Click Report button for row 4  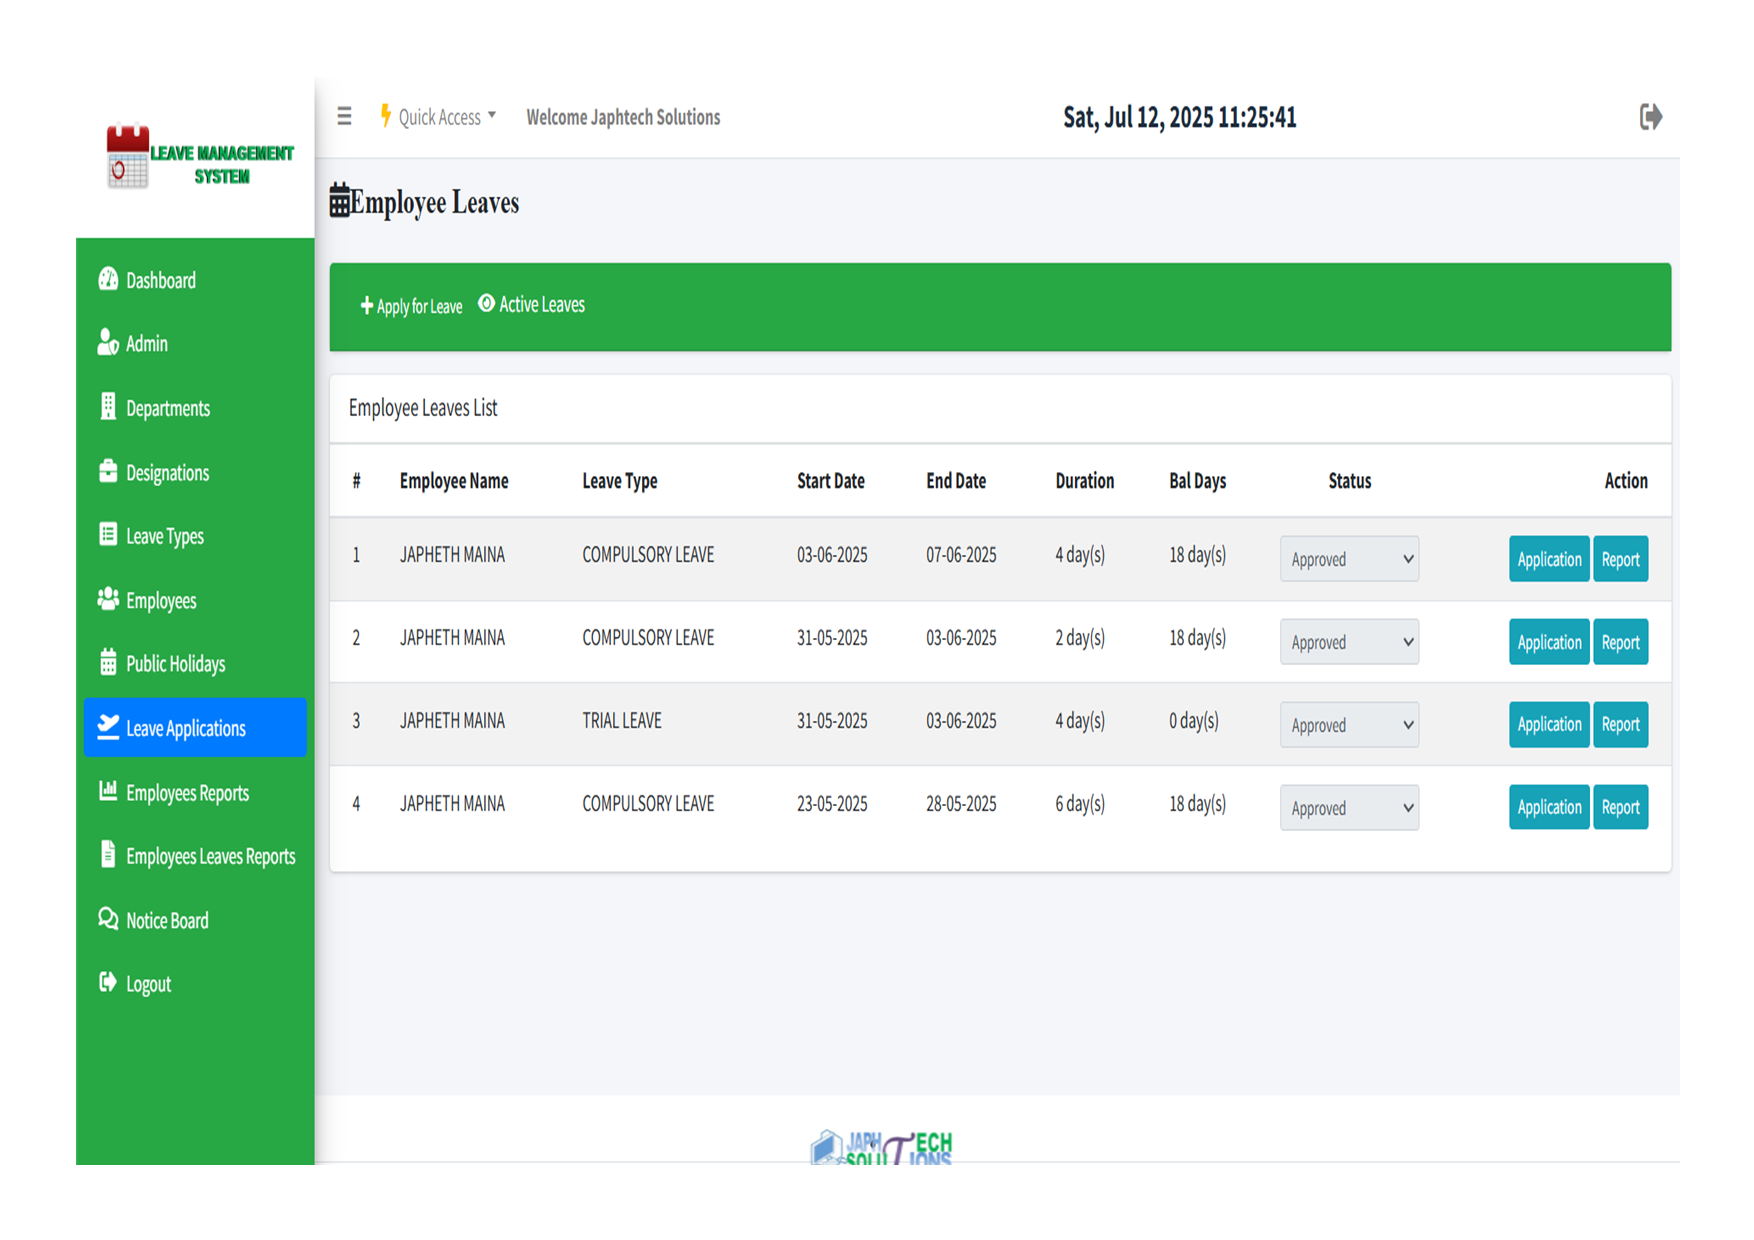(x=1620, y=807)
